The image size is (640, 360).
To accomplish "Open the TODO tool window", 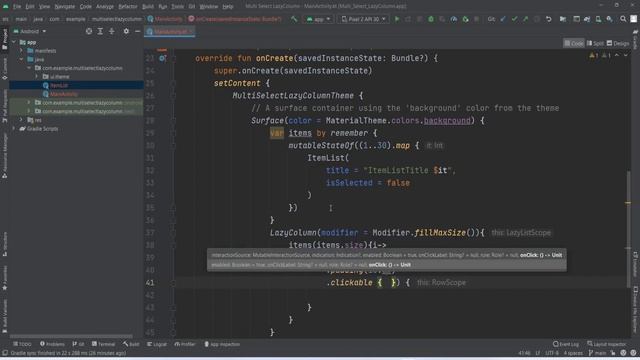I will 22,344.
